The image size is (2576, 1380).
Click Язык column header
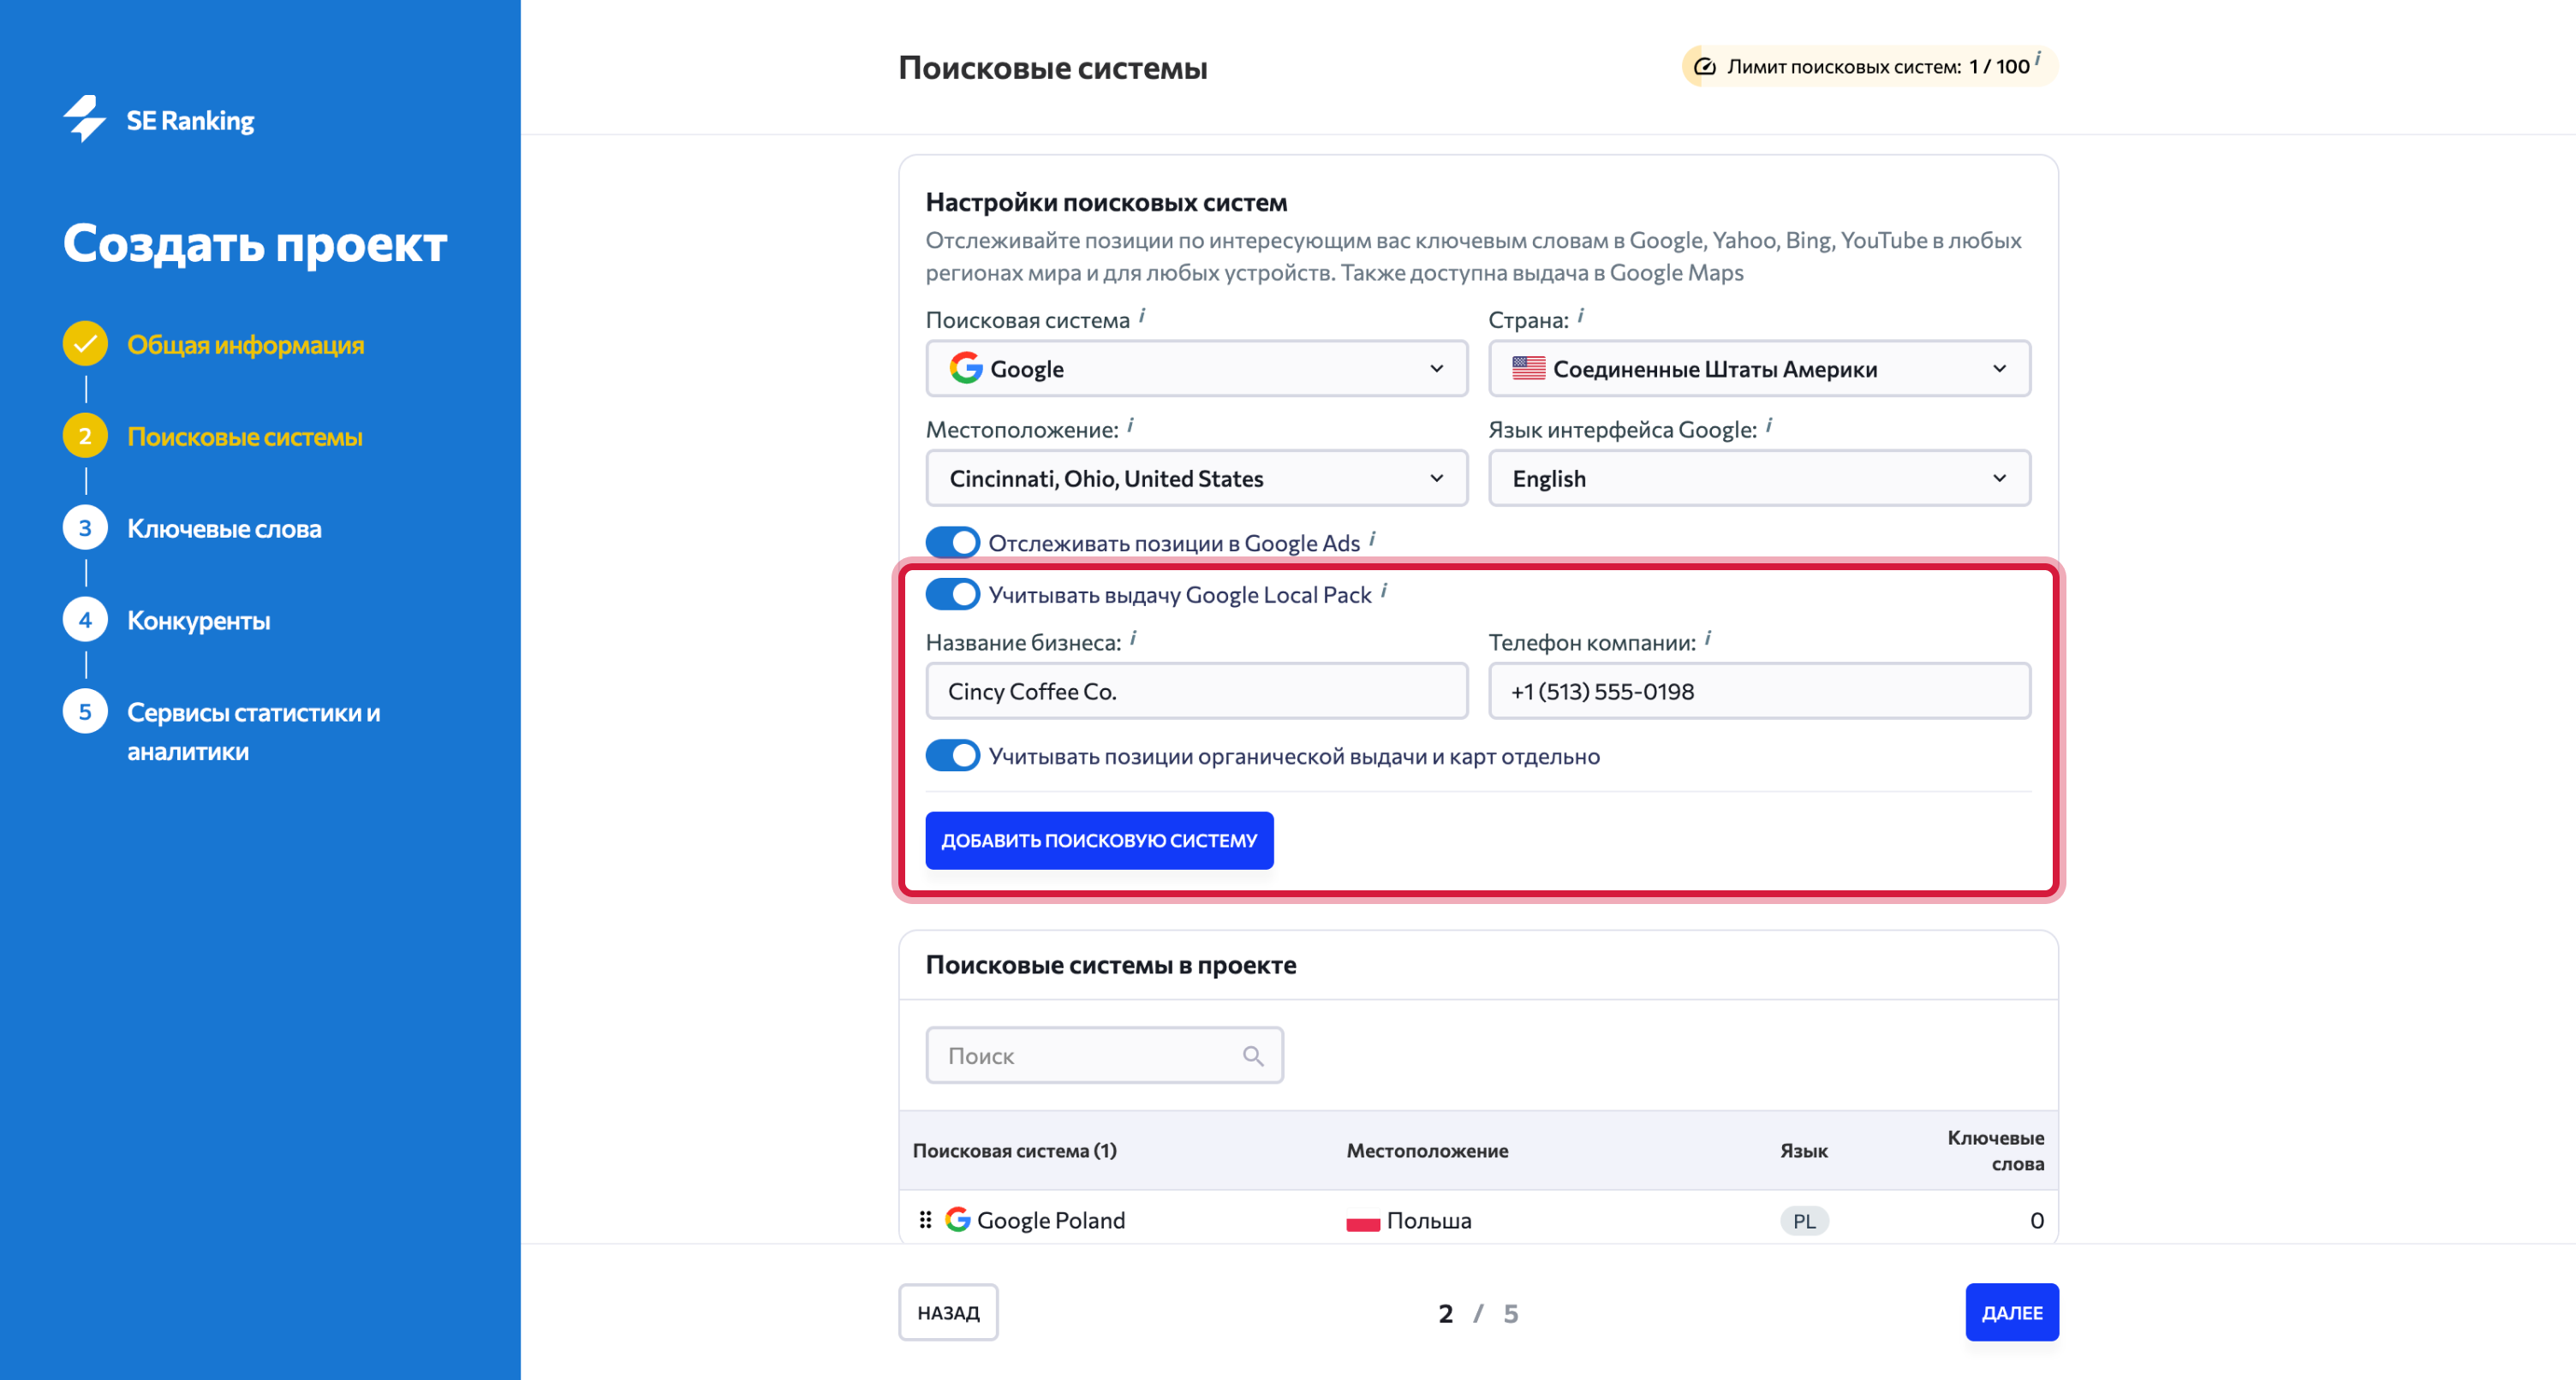click(1804, 1151)
